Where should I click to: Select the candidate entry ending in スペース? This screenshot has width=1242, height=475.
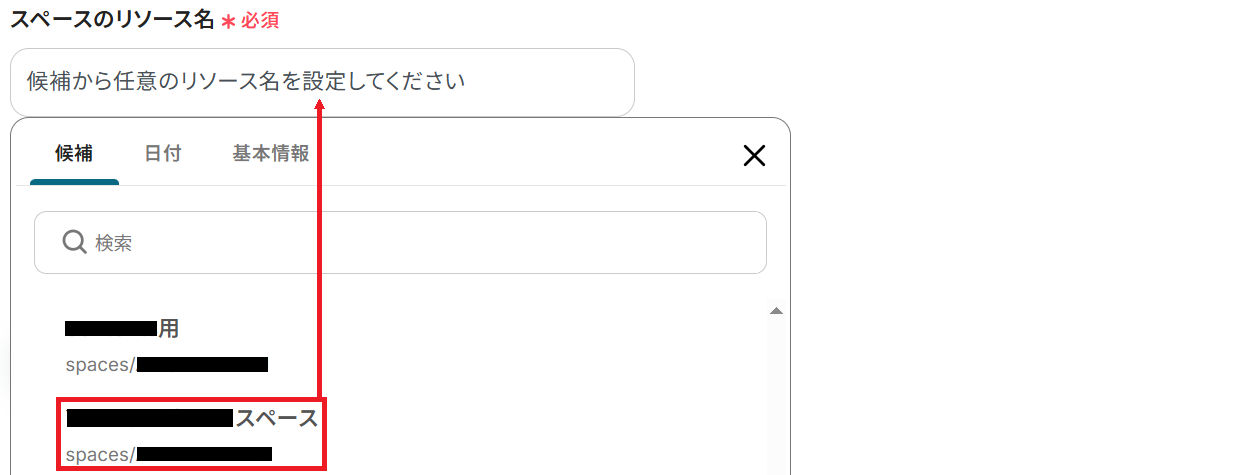click(189, 435)
